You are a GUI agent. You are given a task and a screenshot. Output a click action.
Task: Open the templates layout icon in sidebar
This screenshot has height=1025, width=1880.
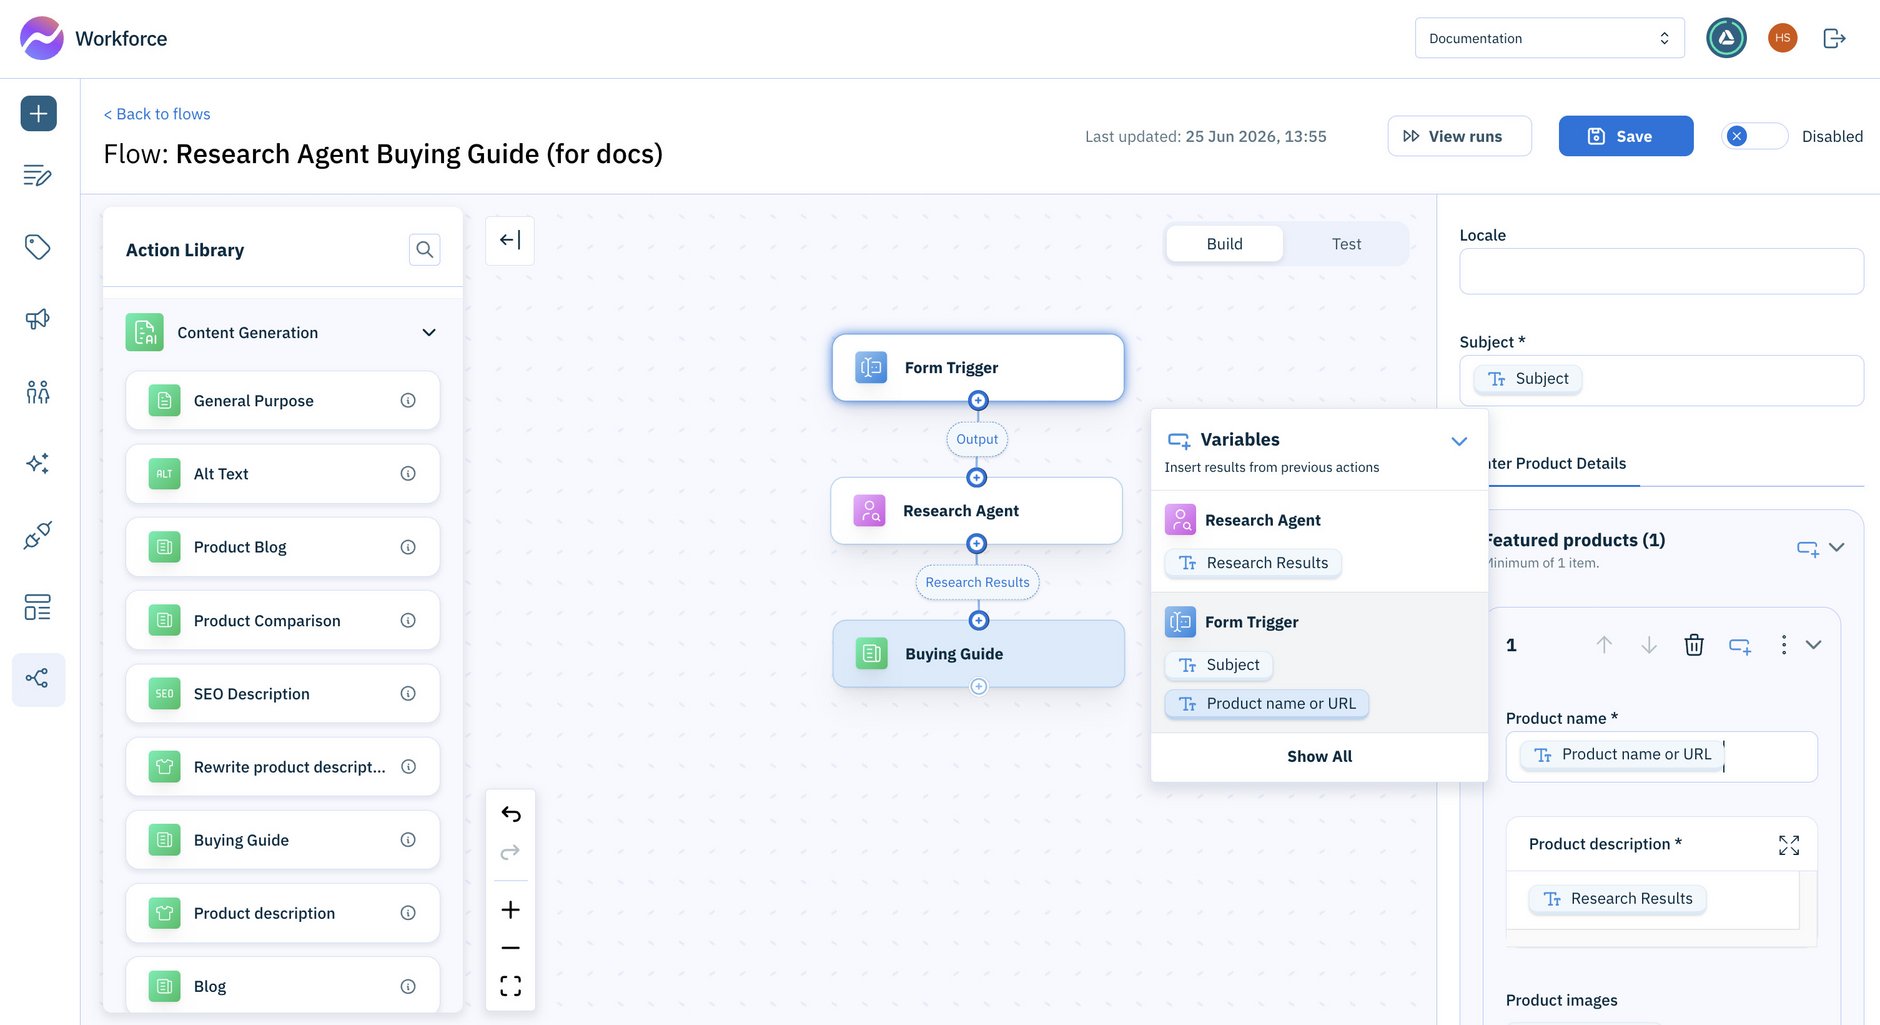point(38,607)
